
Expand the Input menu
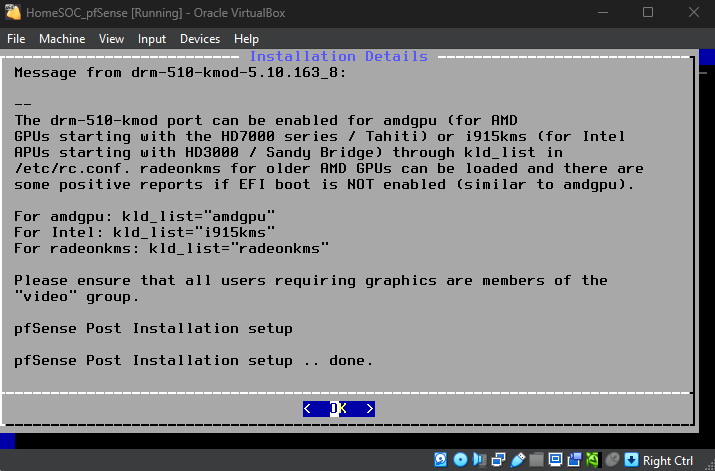[x=152, y=39]
